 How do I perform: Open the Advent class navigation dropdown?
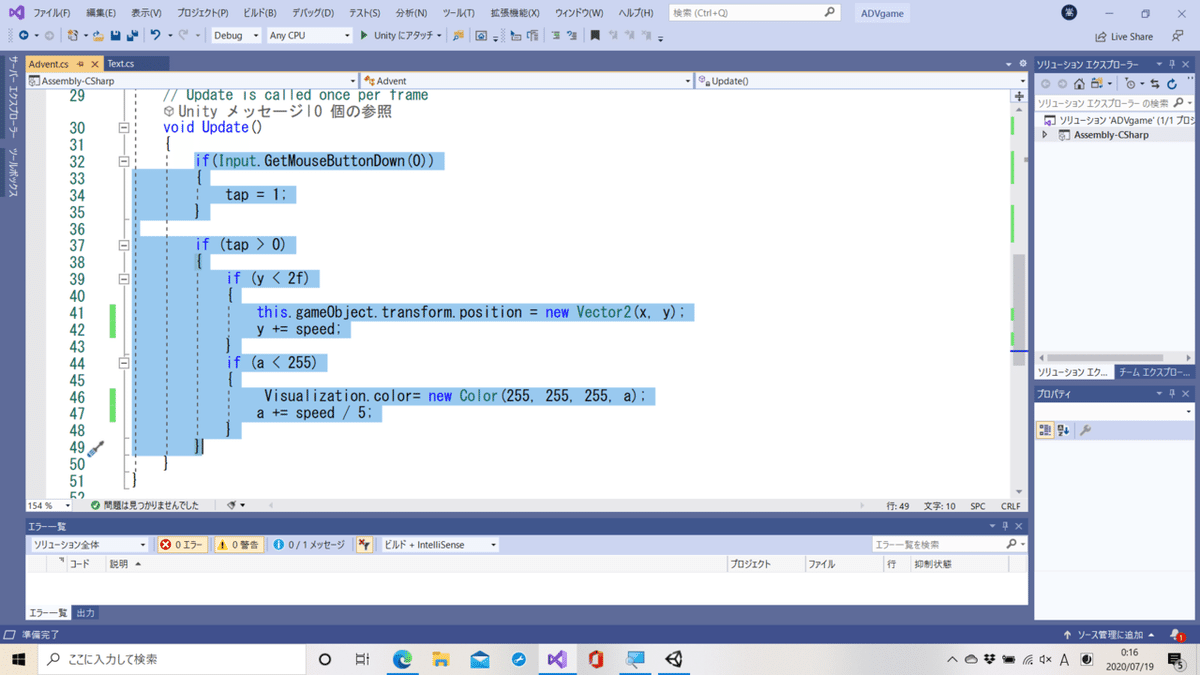pyautogui.click(x=527, y=81)
